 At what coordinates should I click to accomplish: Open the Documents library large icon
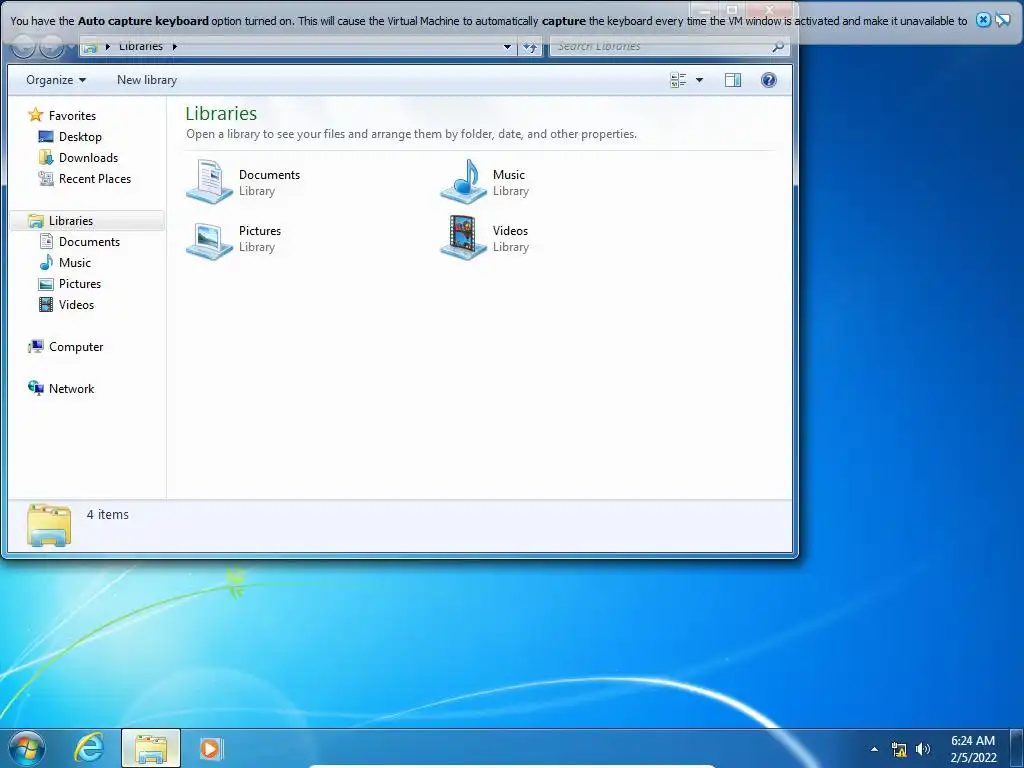click(x=209, y=182)
